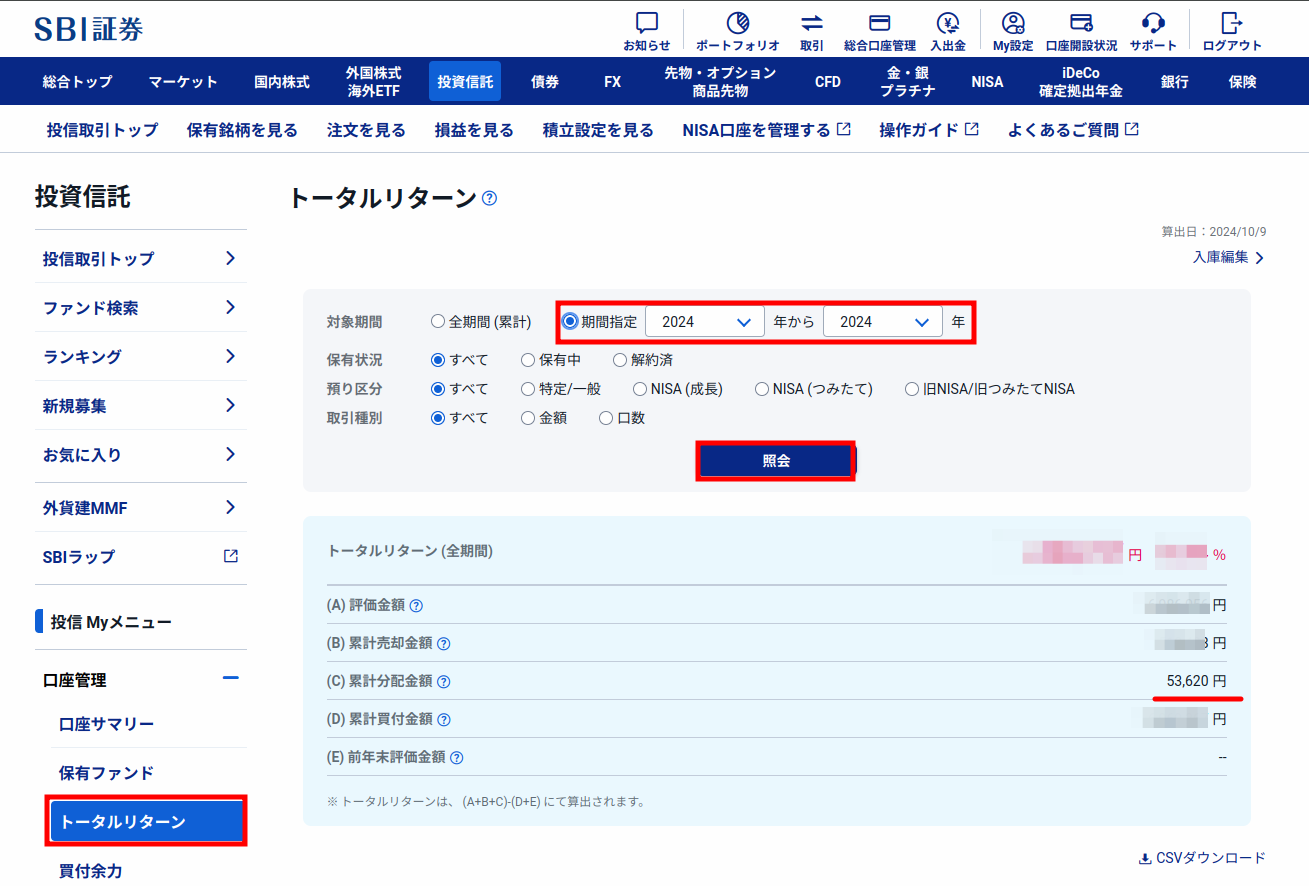Screen dimensions: 1309x886
Task: Collapse the 口座管理 sidebar section
Action: (x=230, y=679)
